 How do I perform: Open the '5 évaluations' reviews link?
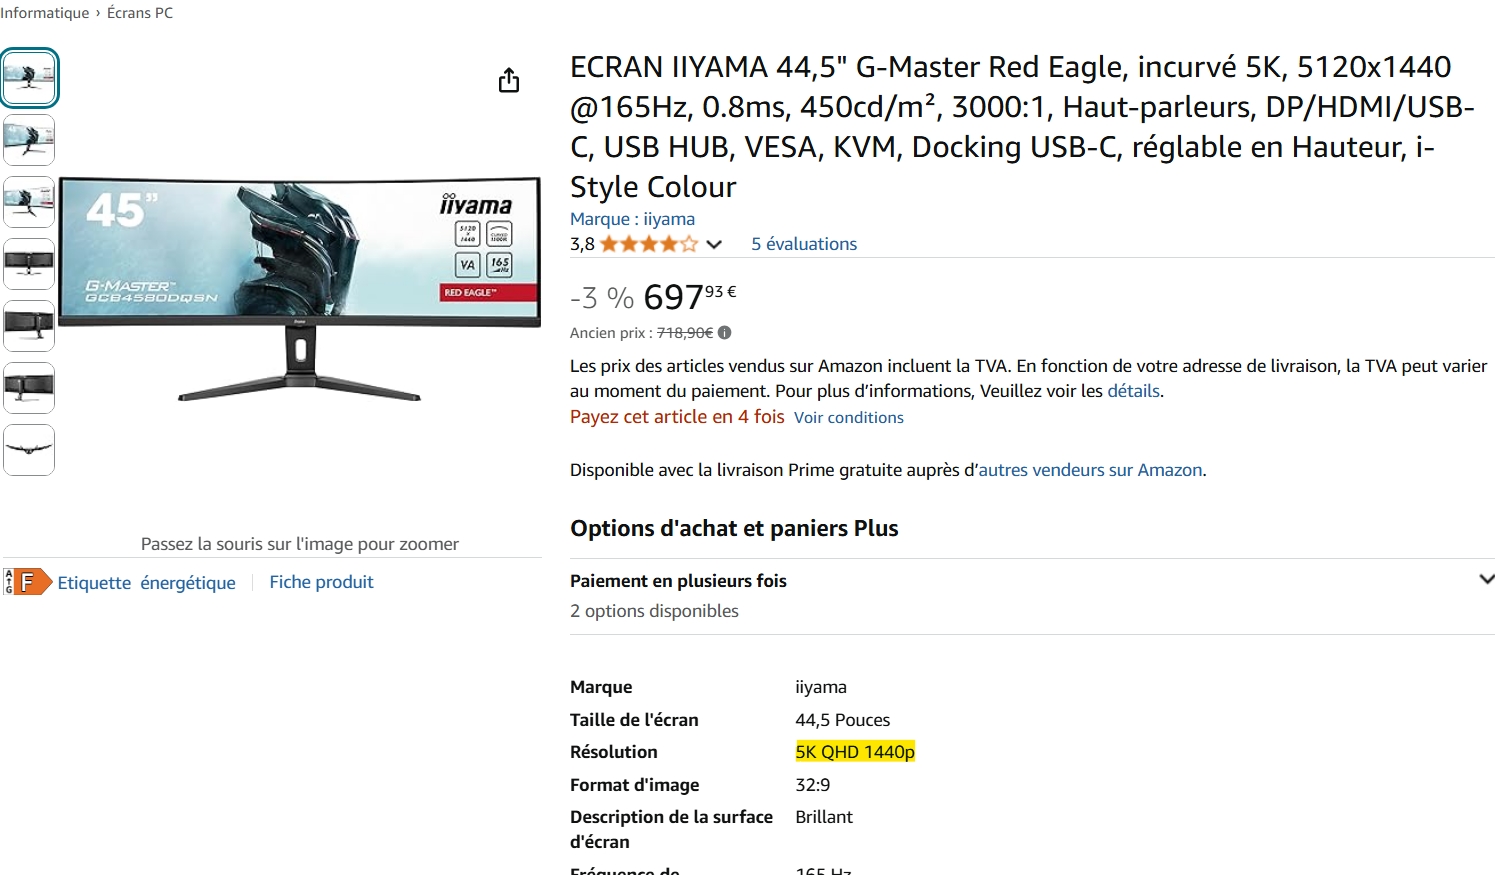click(804, 244)
